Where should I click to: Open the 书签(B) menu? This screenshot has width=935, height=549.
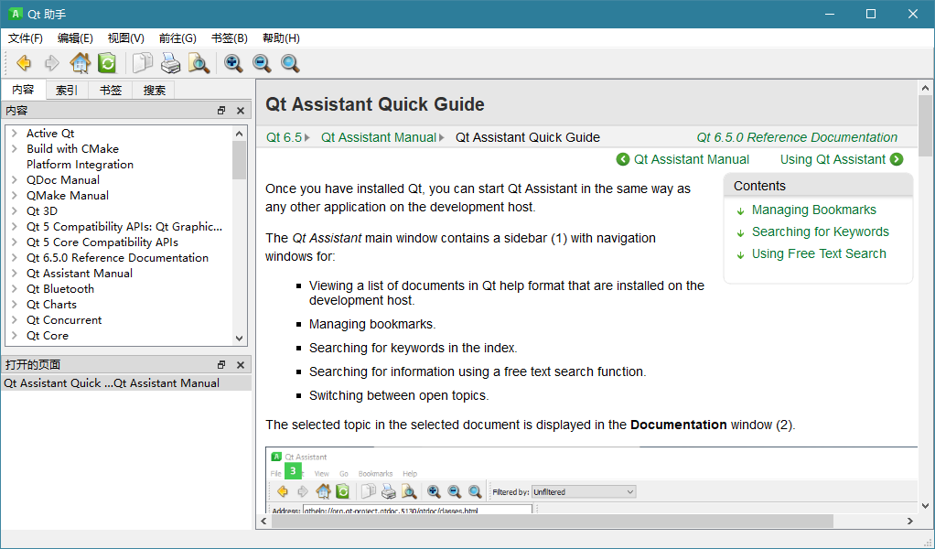pyautogui.click(x=230, y=38)
